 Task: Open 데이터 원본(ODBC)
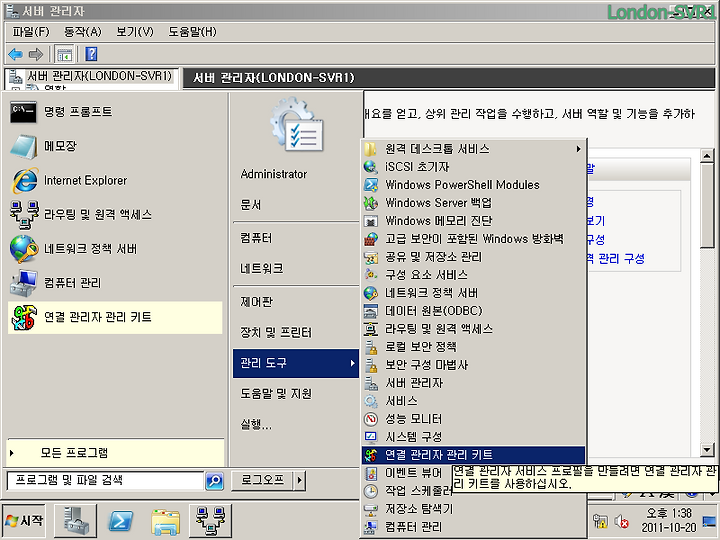473,311
